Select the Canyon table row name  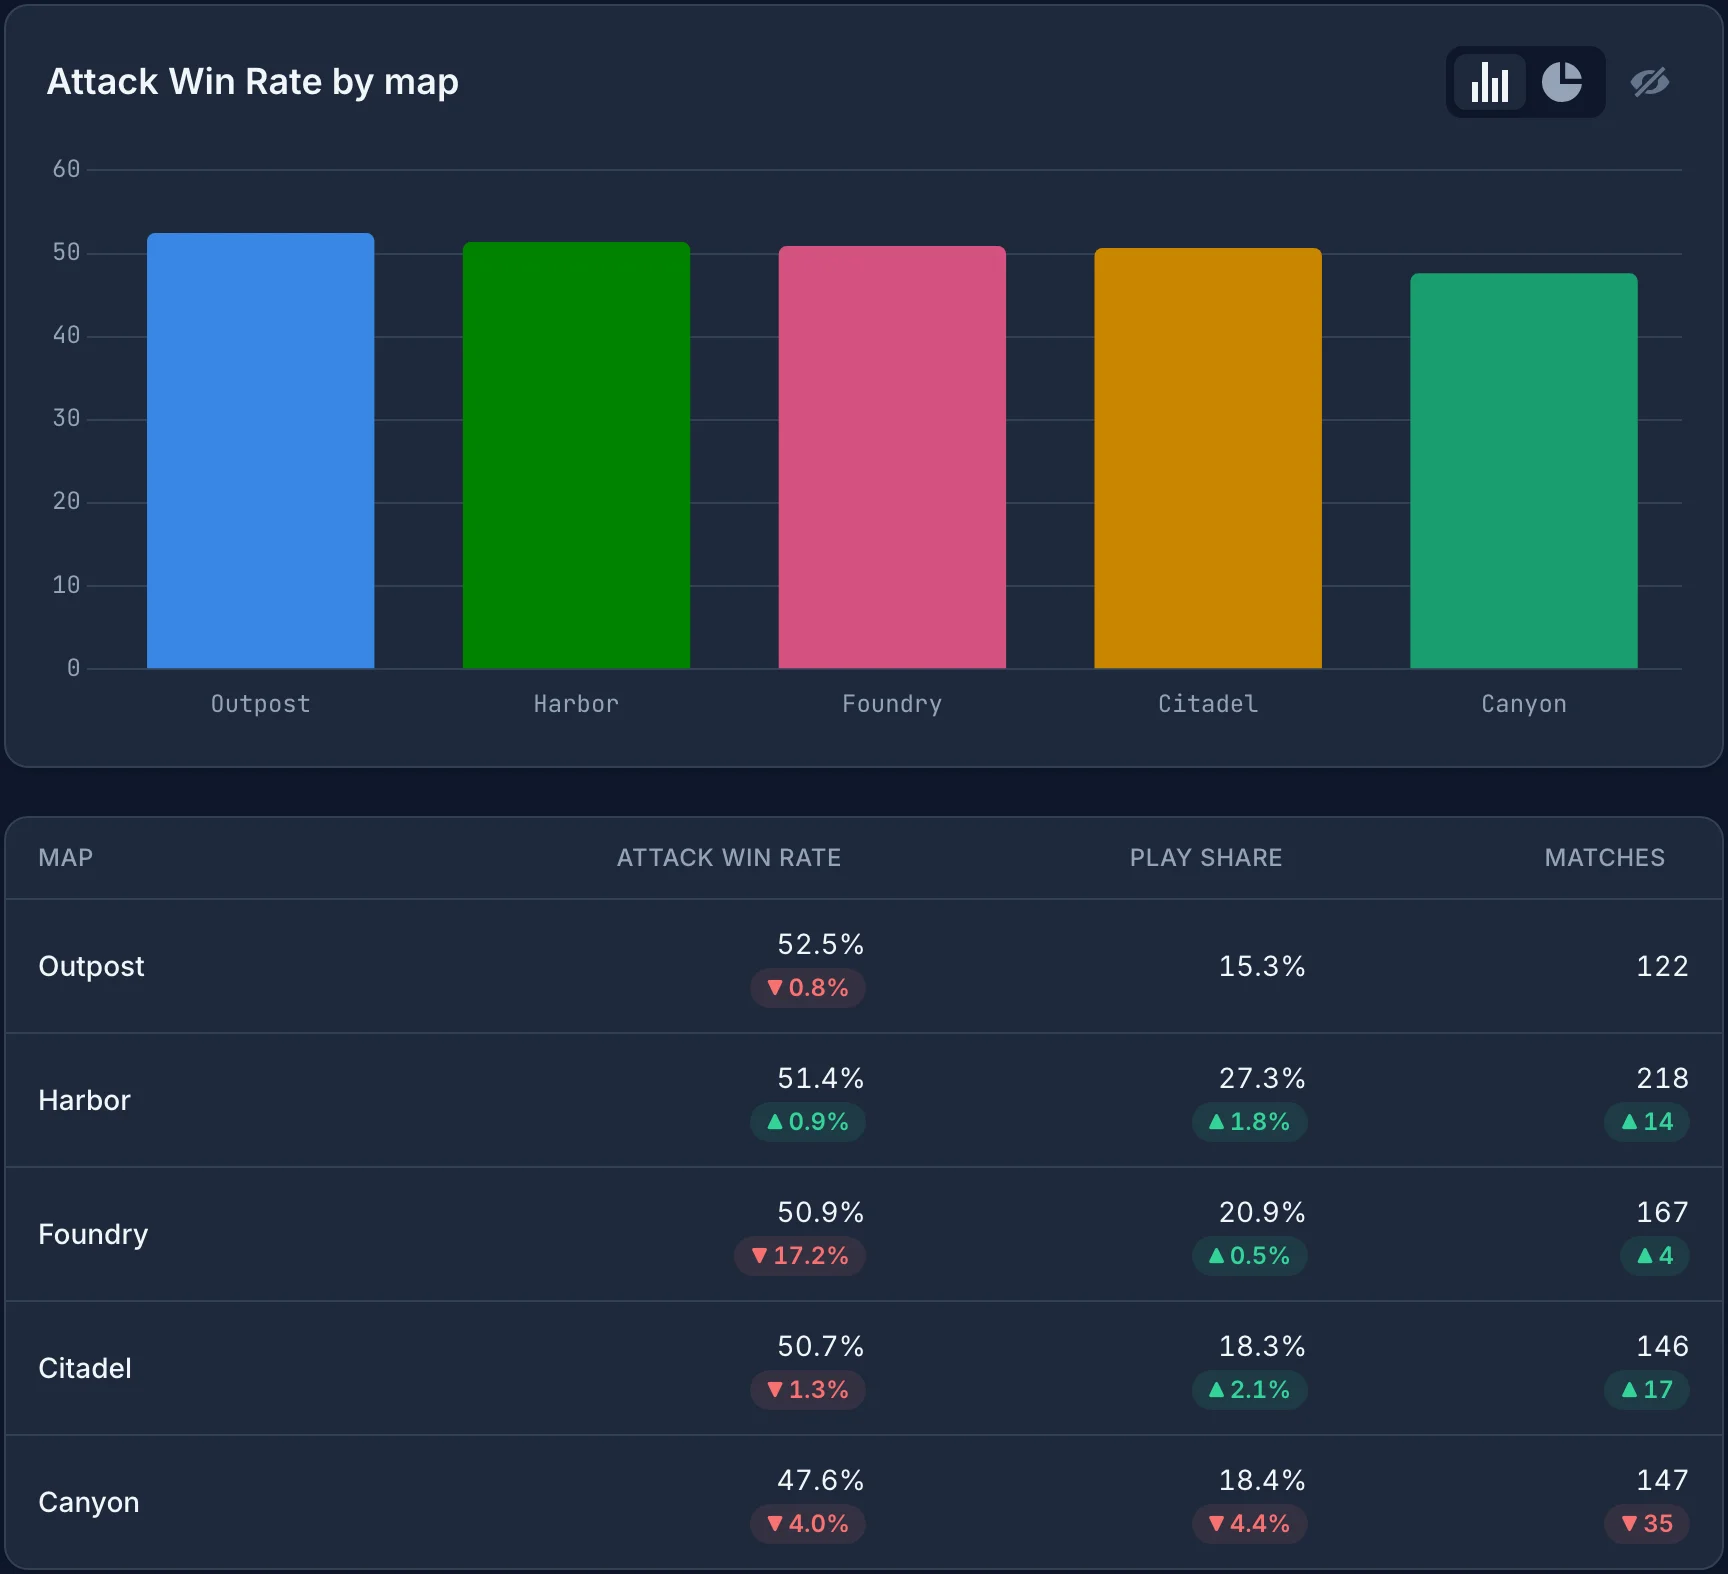pos(89,1503)
